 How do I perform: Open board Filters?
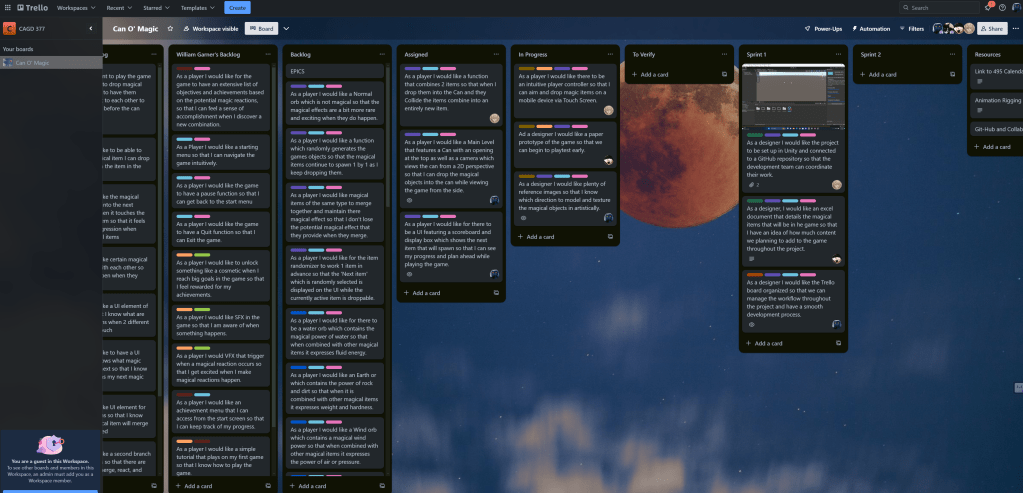[912, 29]
